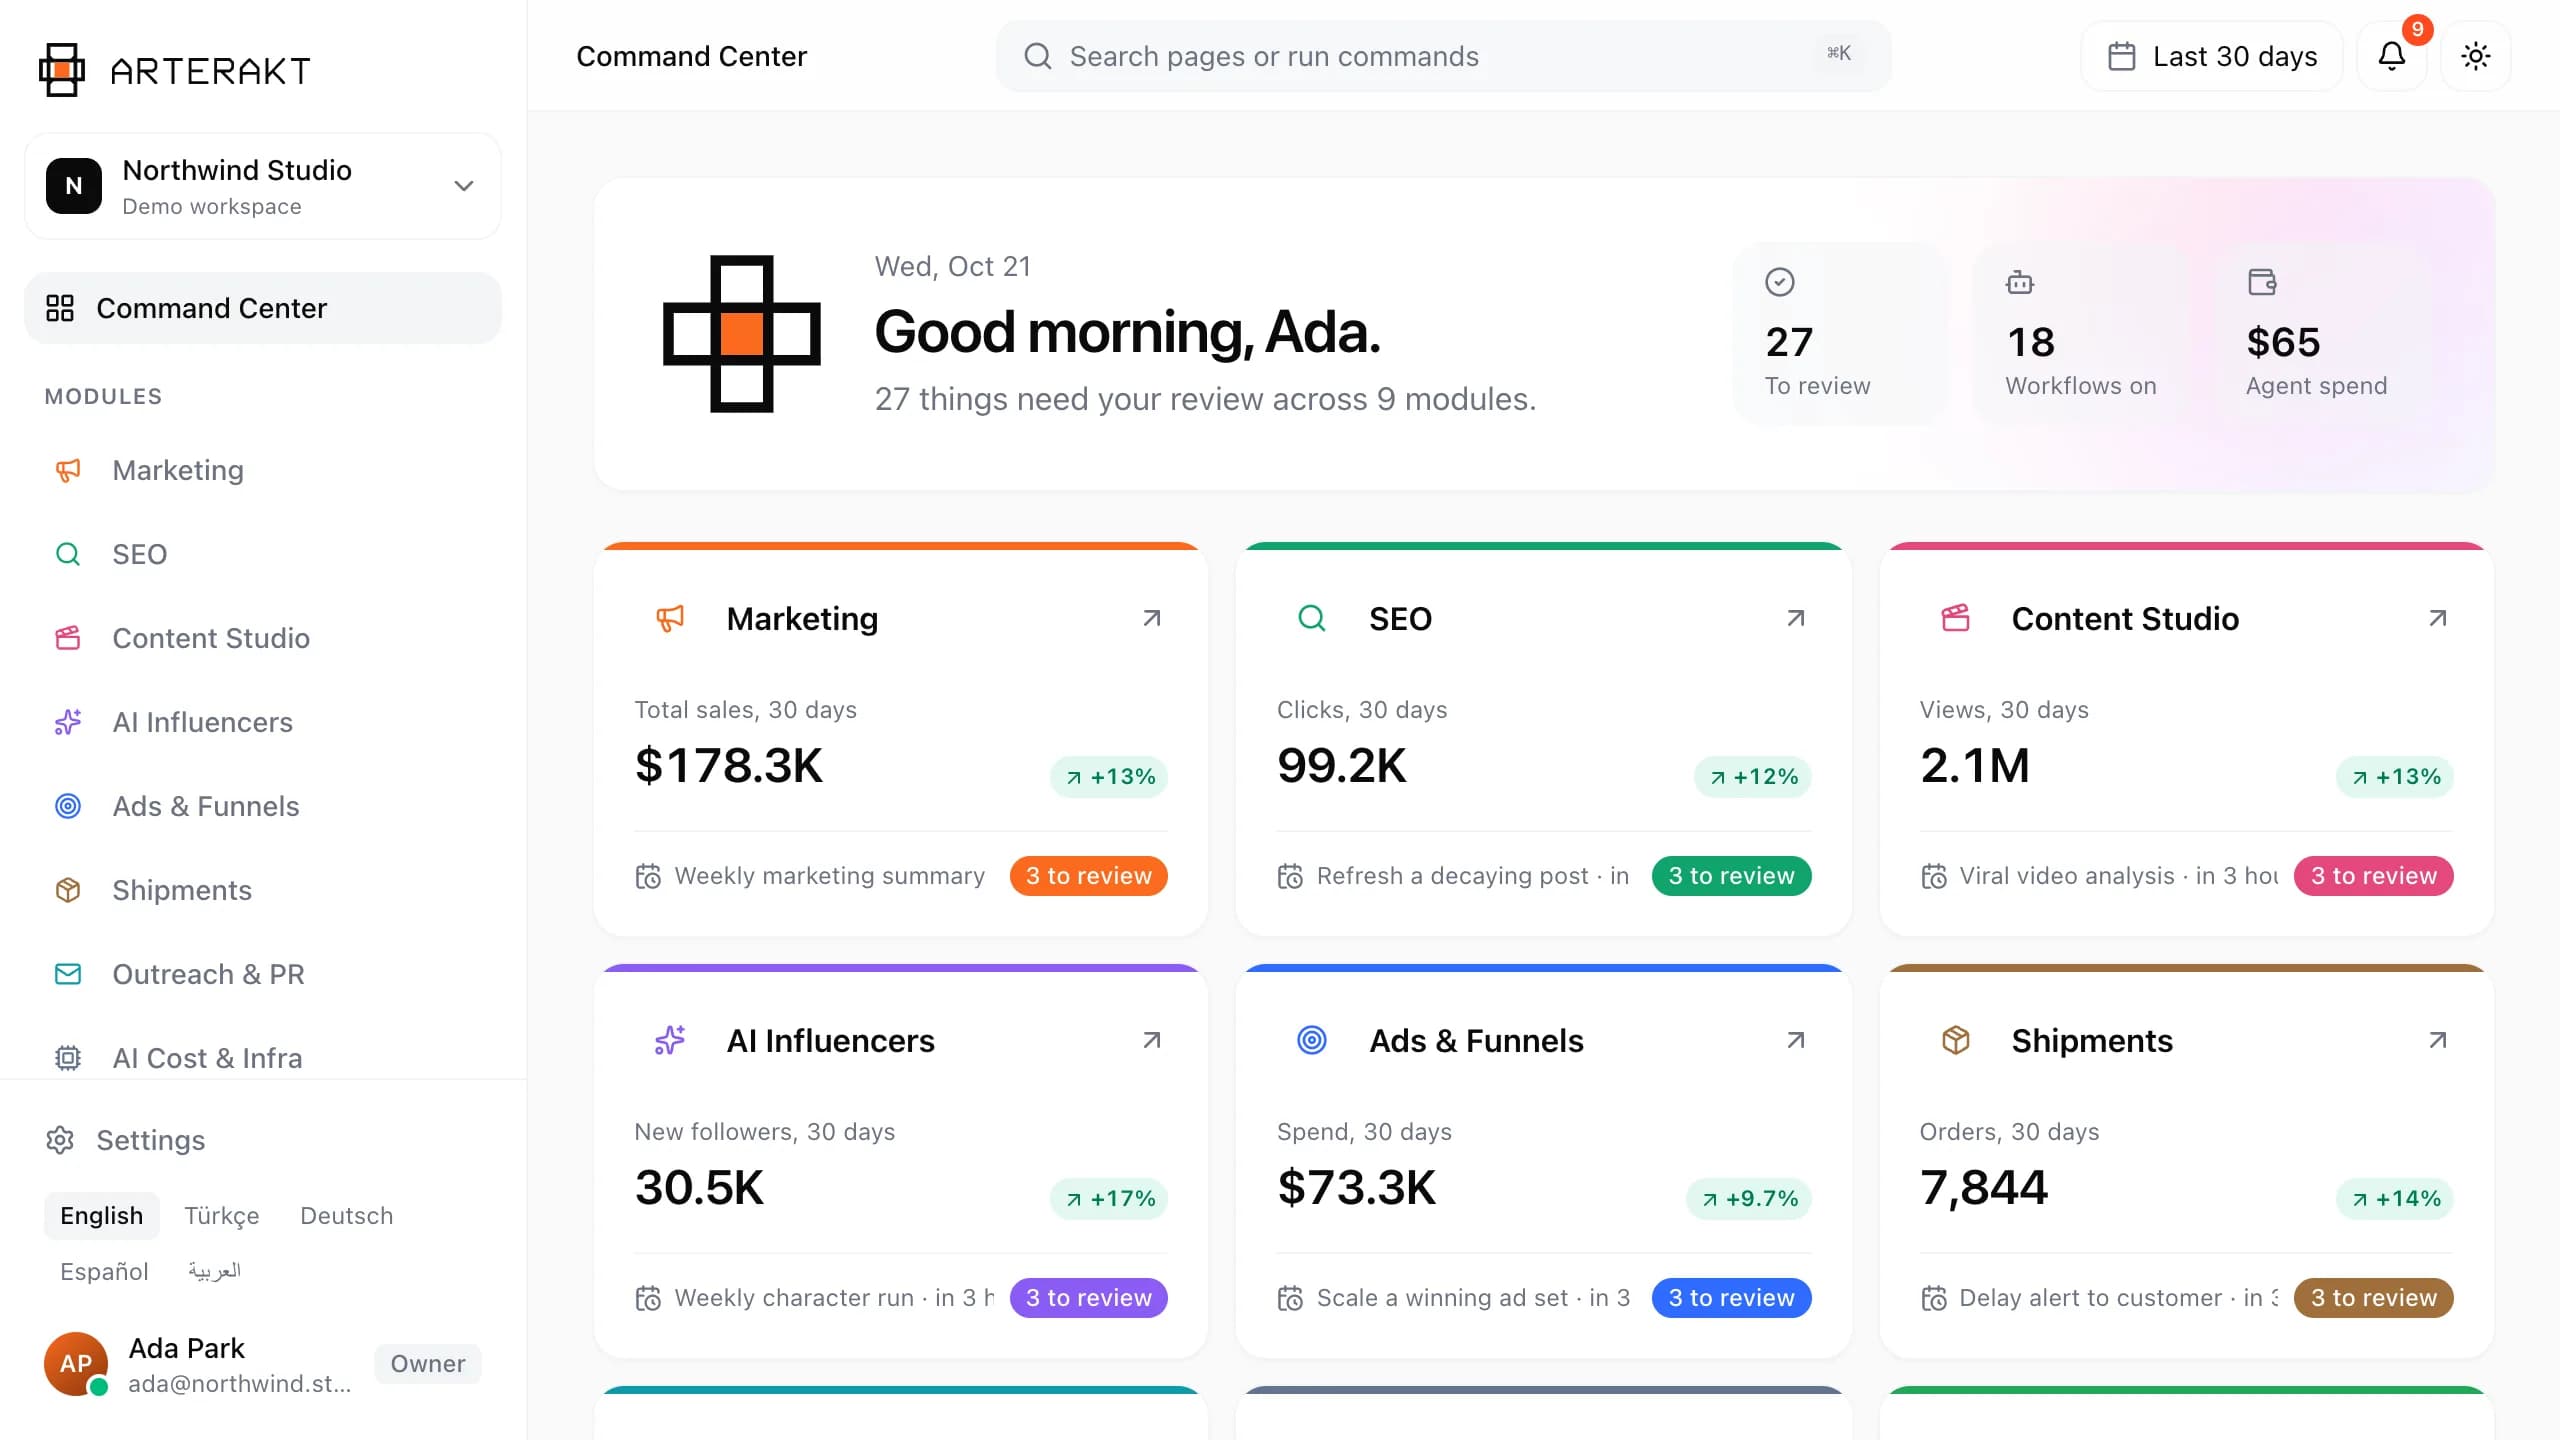
Task: Go to Ads & Funnels in sidebar
Action: pos(263,806)
